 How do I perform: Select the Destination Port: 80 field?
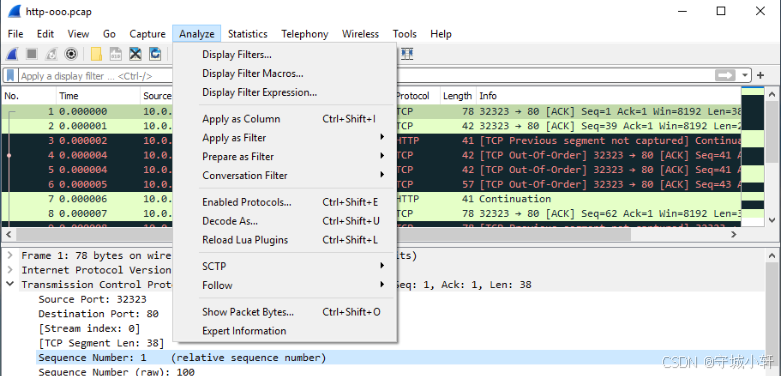(x=99, y=314)
